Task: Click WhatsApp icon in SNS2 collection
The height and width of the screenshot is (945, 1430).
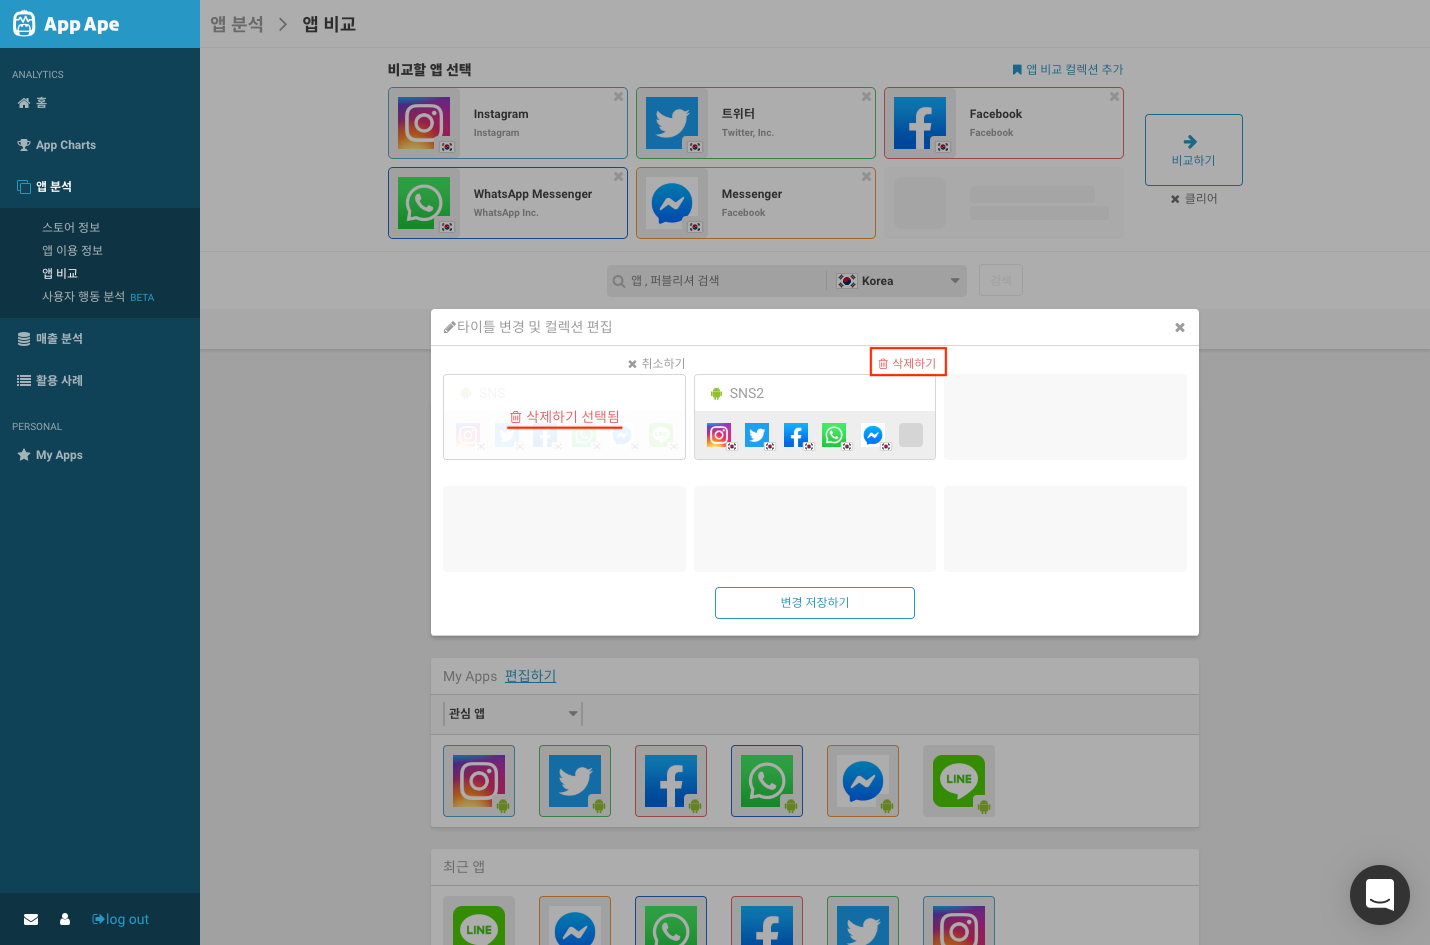Action: click(834, 435)
